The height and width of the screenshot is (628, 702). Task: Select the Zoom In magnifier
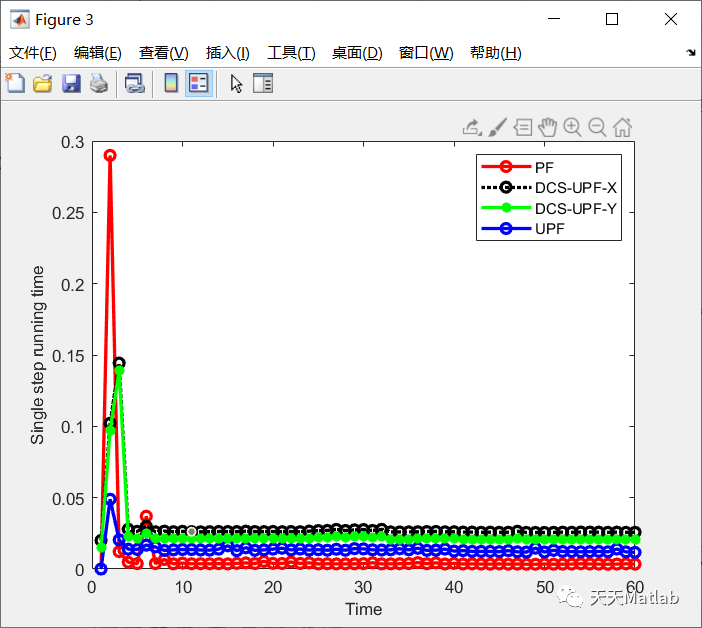click(572, 128)
